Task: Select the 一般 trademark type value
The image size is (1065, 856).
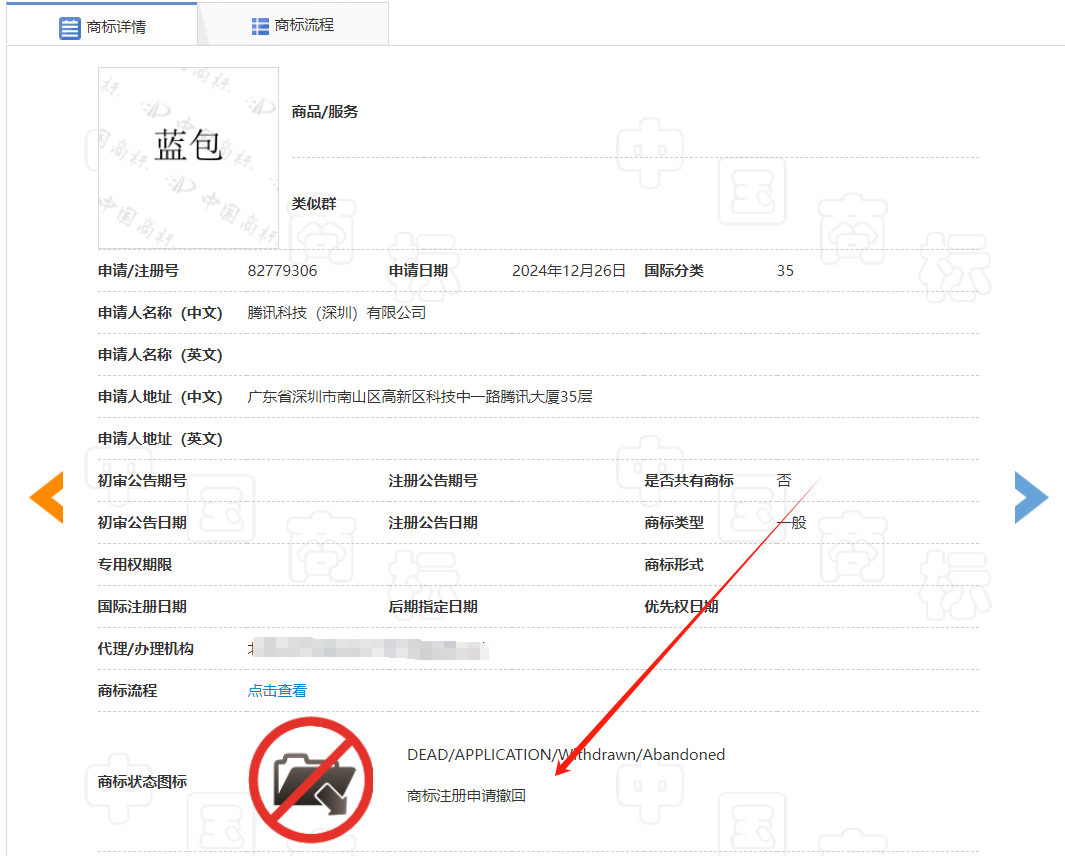Action: click(x=791, y=523)
